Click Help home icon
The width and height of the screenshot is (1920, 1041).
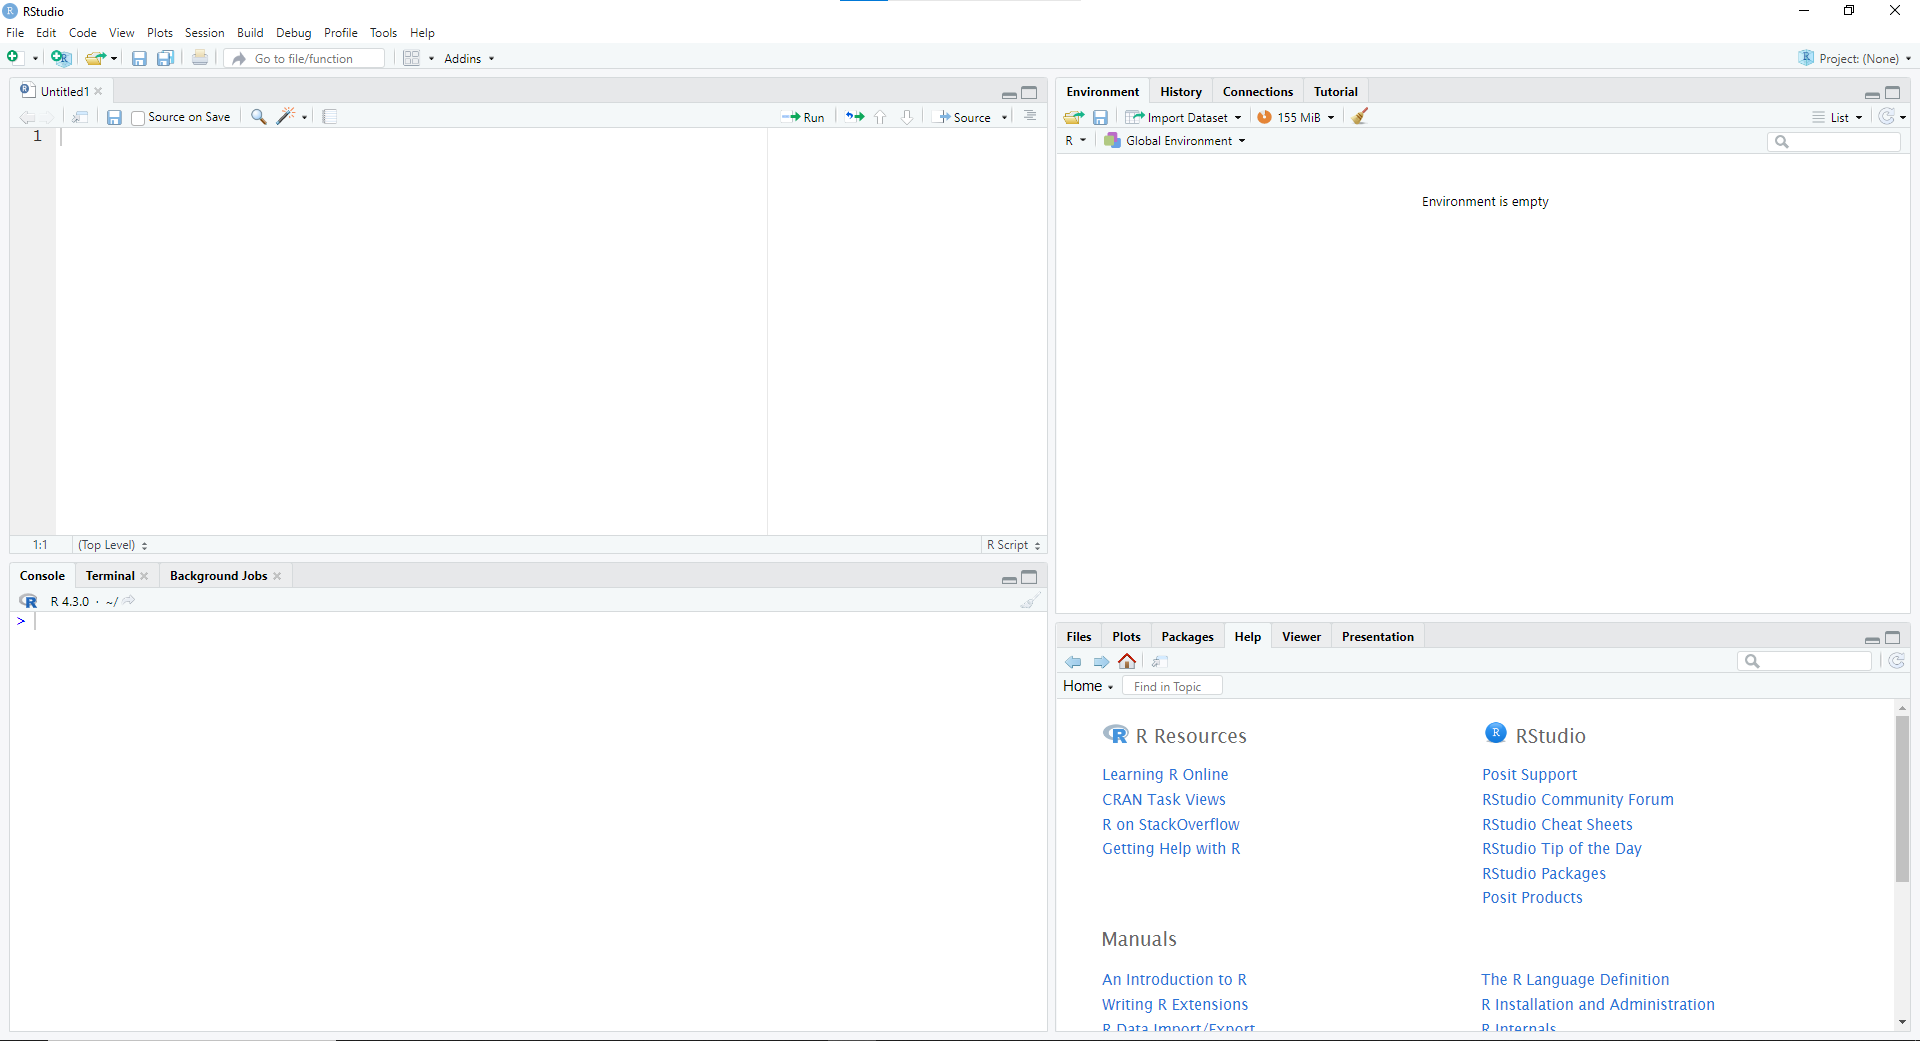[x=1127, y=661]
